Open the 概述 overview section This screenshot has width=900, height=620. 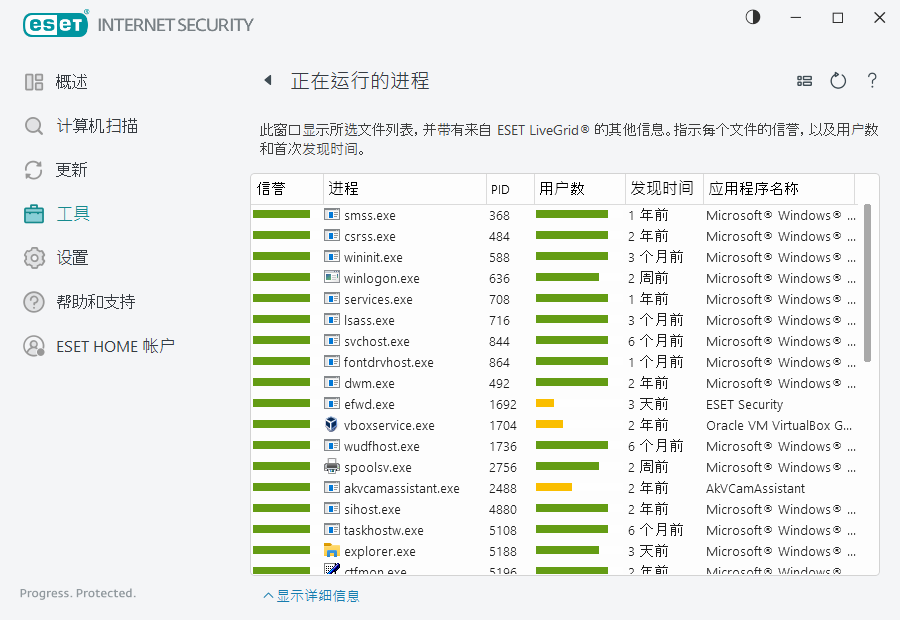tap(71, 82)
